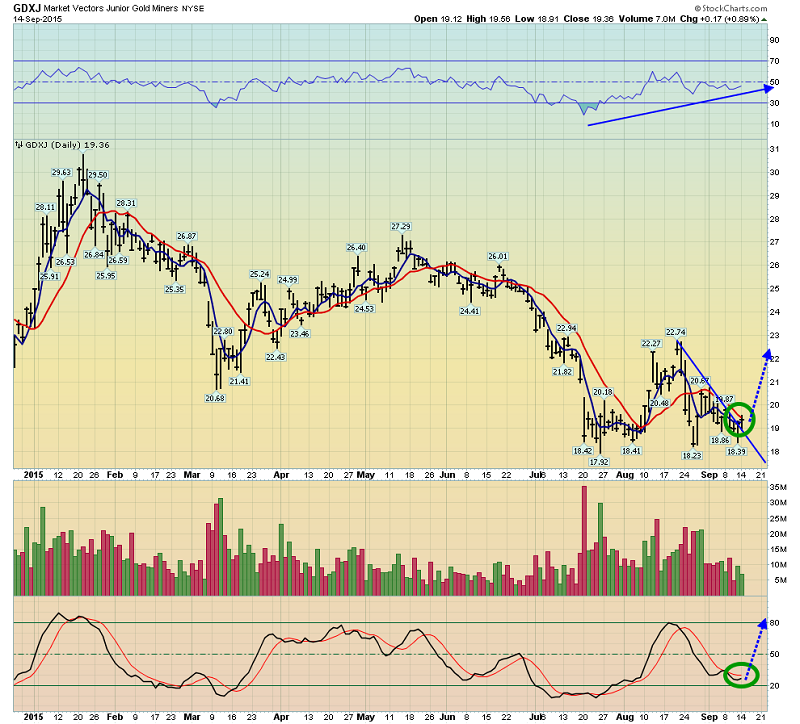The width and height of the screenshot is (800, 724).
Task: Click the 20.68 low price label
Action: click(x=215, y=398)
